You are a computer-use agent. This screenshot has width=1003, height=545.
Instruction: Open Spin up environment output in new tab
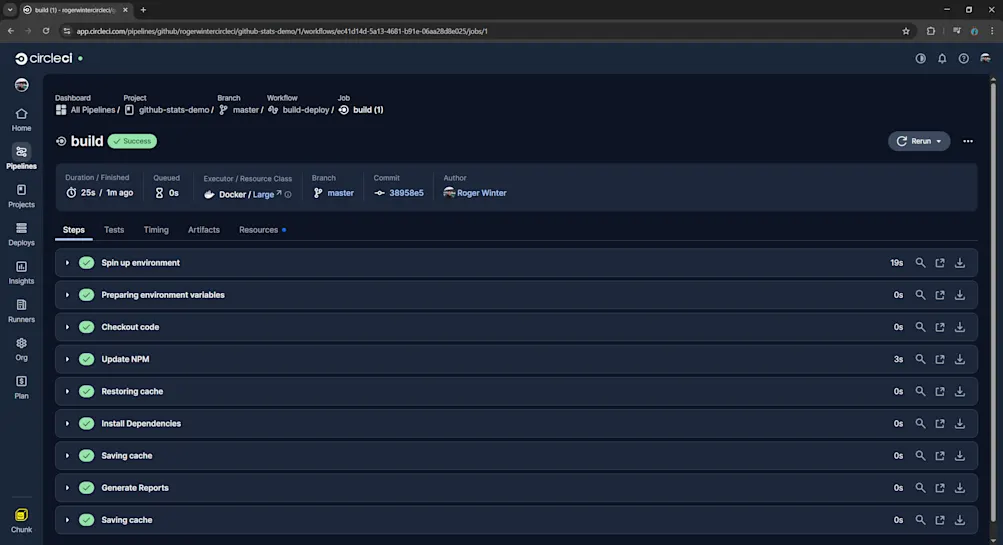click(940, 263)
